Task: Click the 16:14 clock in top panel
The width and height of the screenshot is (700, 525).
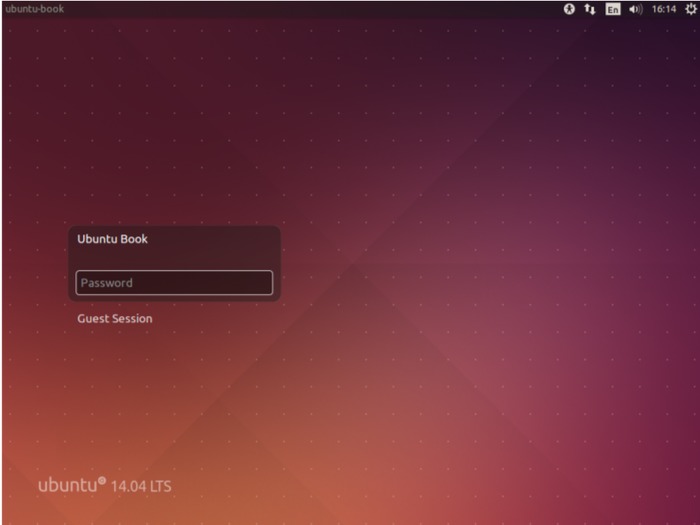Action: [663, 9]
